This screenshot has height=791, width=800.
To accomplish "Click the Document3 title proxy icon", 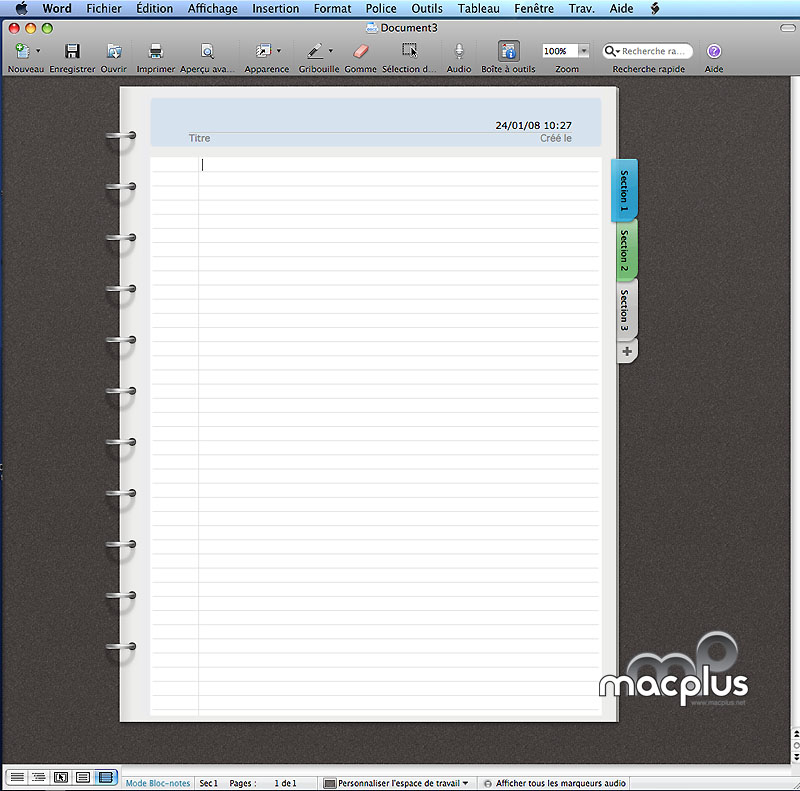I will click(x=372, y=28).
